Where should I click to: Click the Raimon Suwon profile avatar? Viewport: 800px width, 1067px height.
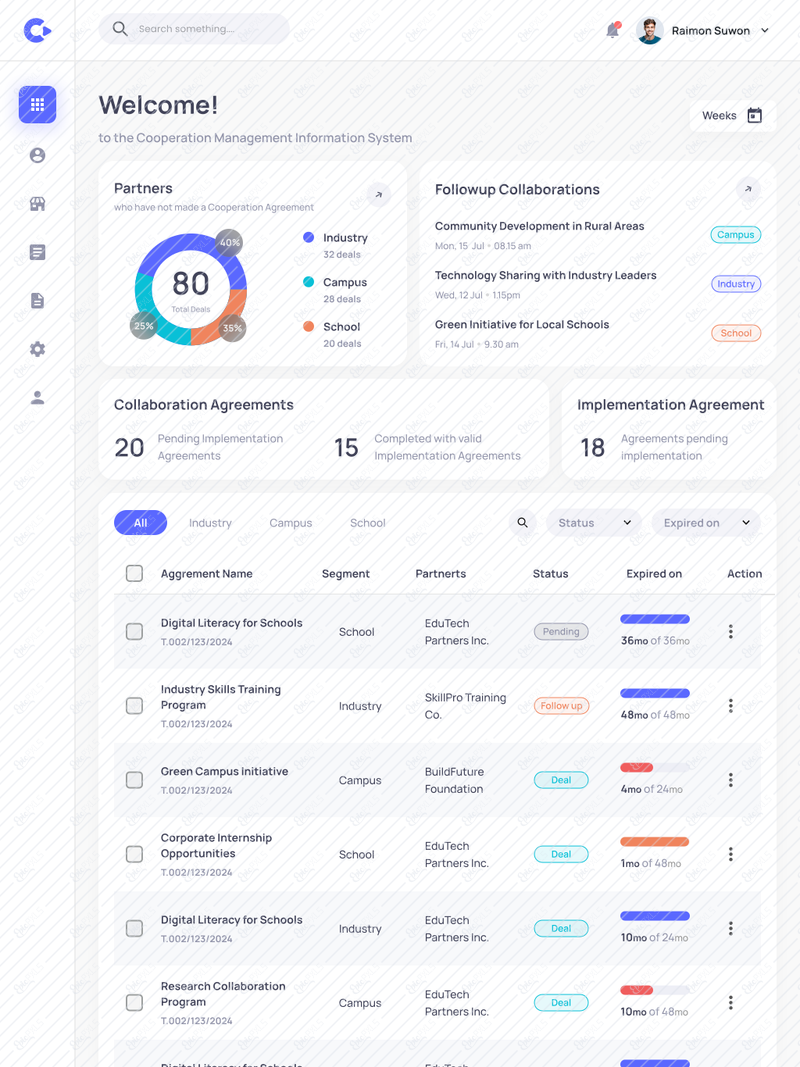[x=650, y=31]
